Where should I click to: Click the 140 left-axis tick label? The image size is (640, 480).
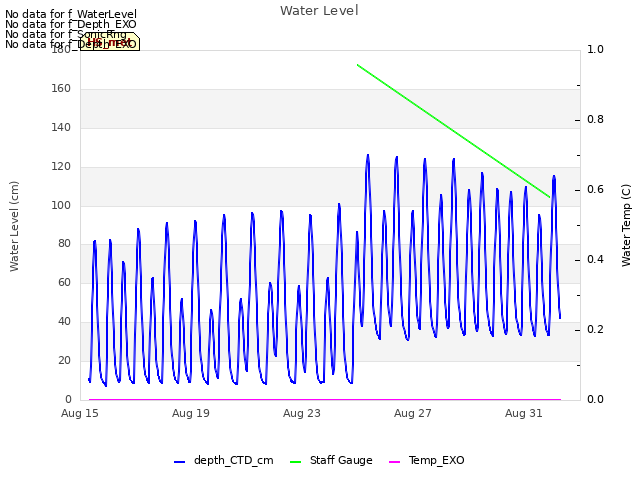pos(61,127)
